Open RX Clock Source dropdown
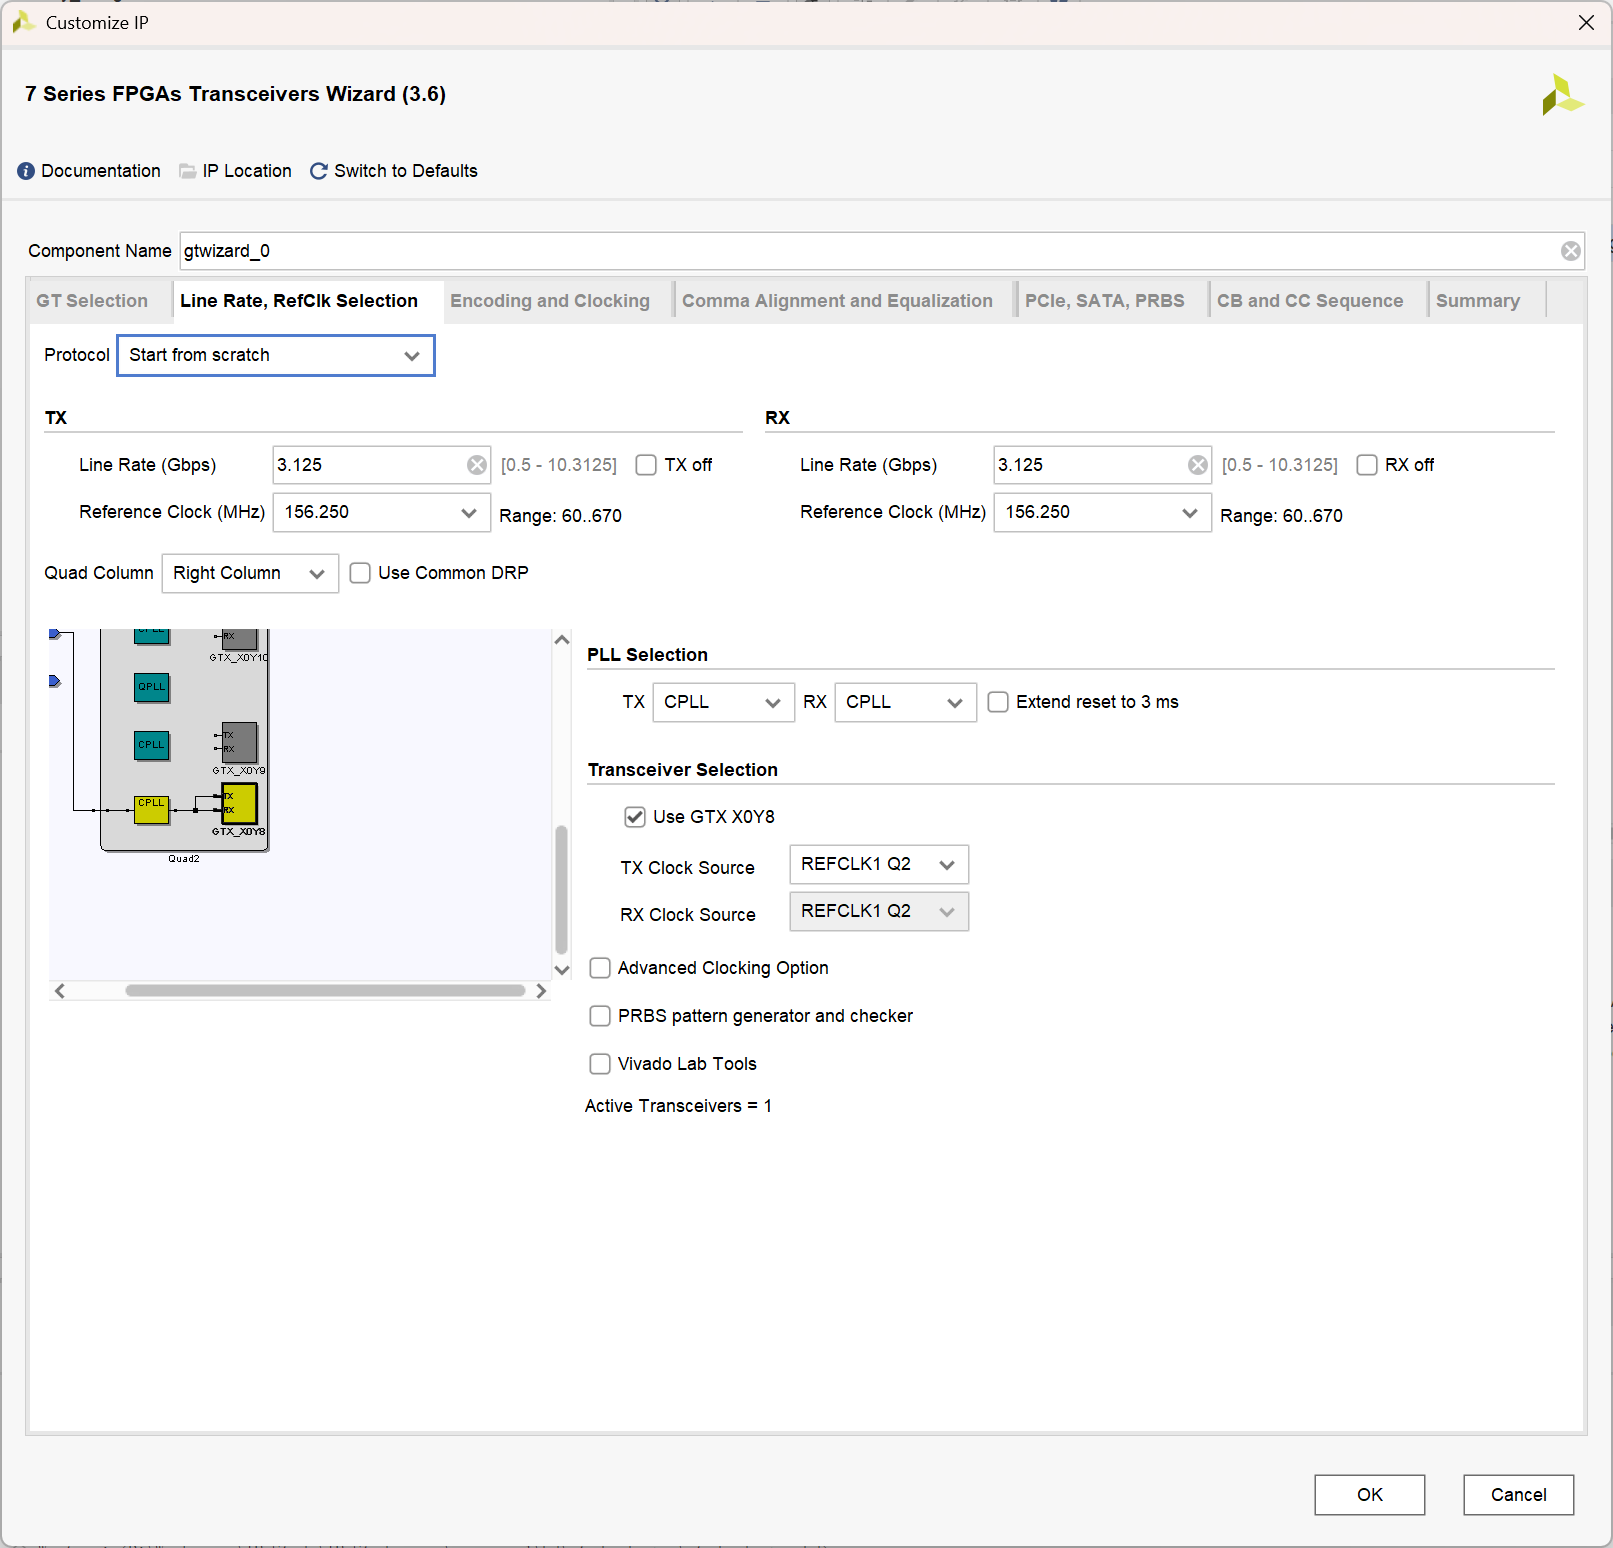Image resolution: width=1613 pixels, height=1548 pixels. click(x=879, y=912)
